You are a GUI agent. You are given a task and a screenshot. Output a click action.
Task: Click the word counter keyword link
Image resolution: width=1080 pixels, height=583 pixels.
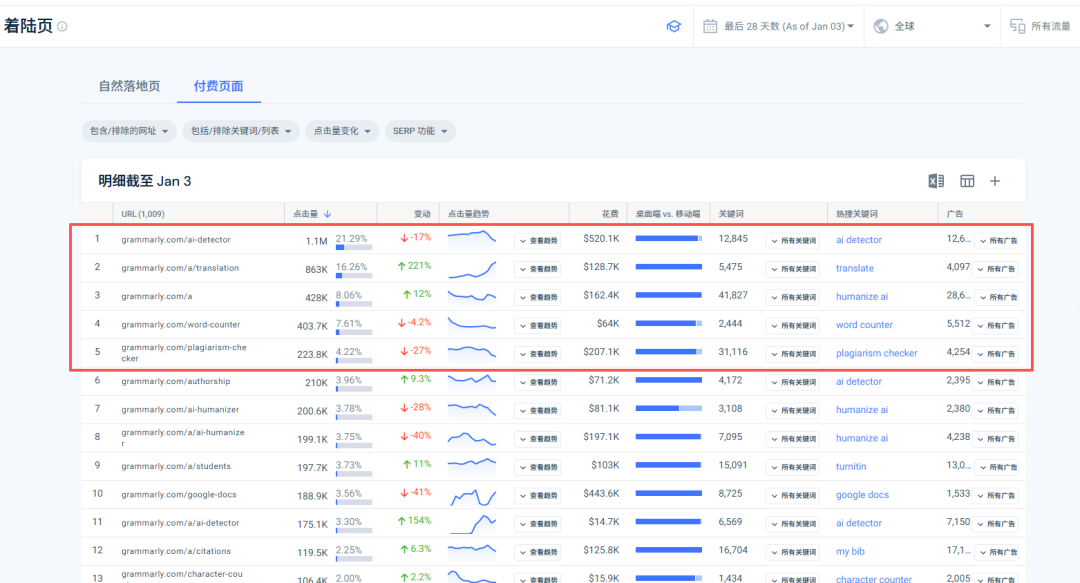(x=864, y=325)
